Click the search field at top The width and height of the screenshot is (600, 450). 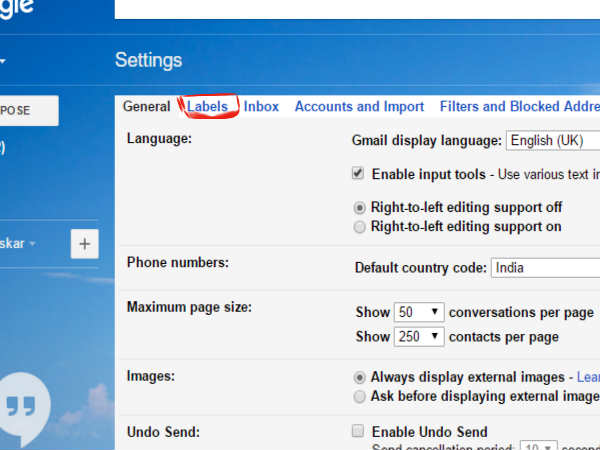click(357, 9)
